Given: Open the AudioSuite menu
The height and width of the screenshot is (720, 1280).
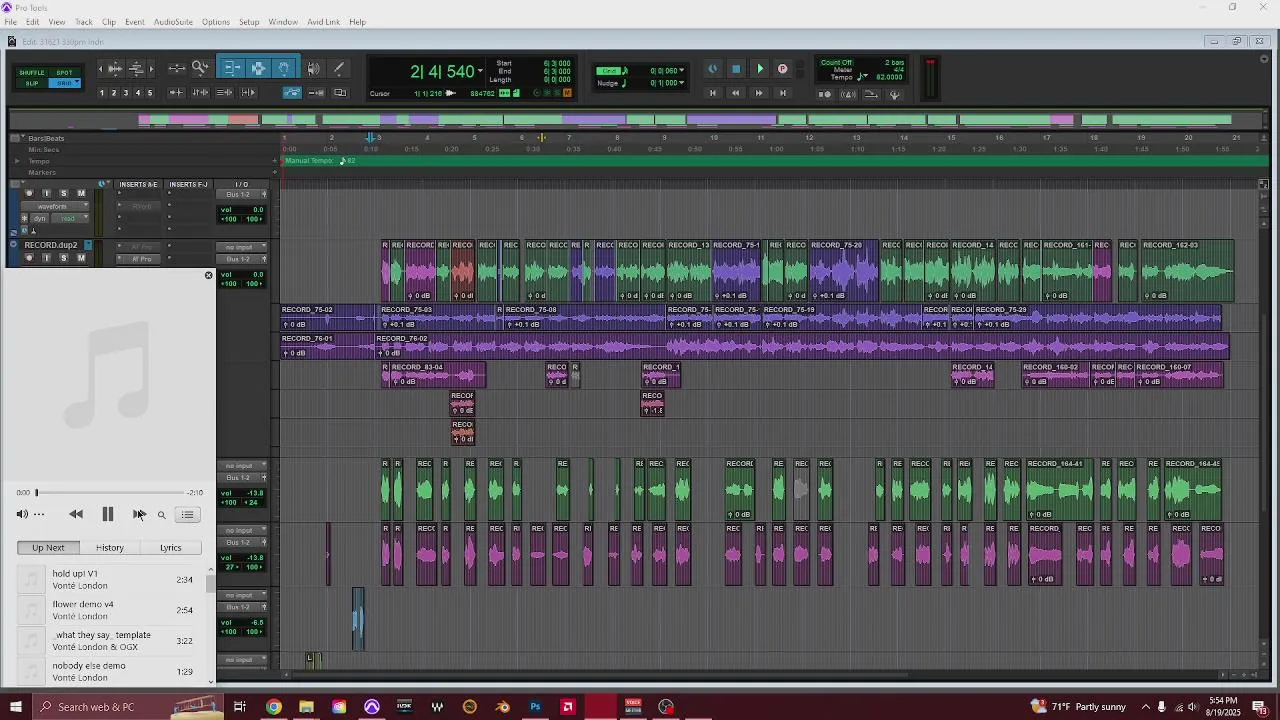Looking at the screenshot, I should [173, 22].
